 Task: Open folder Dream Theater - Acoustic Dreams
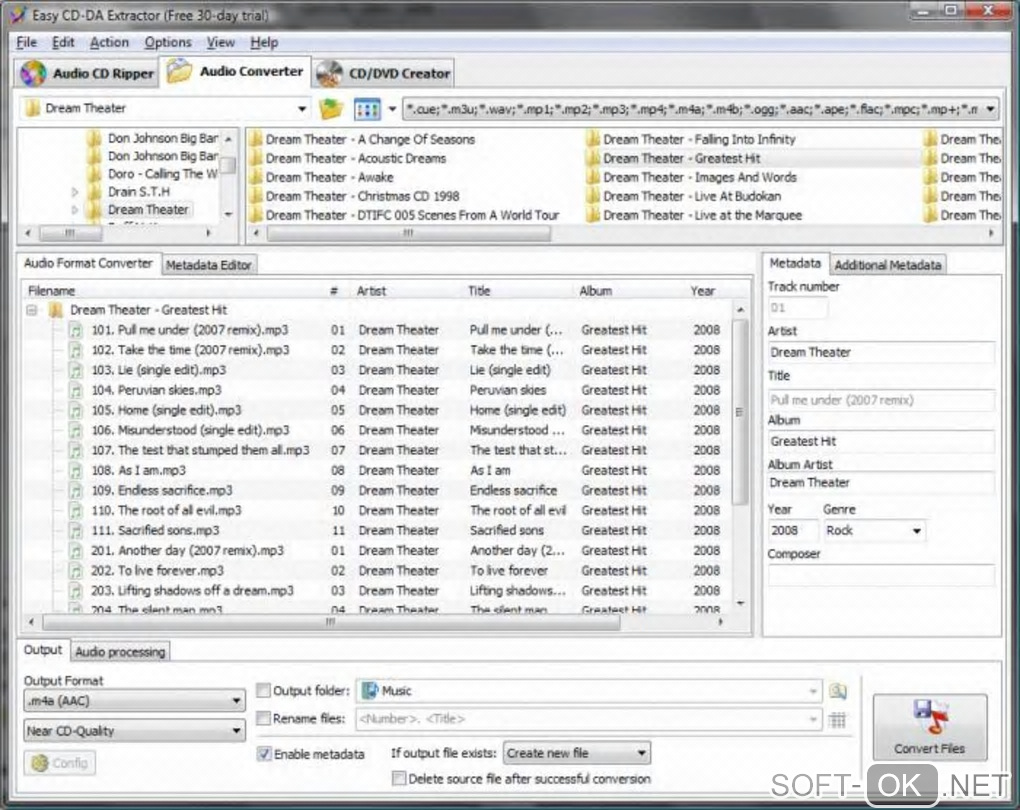pos(347,158)
